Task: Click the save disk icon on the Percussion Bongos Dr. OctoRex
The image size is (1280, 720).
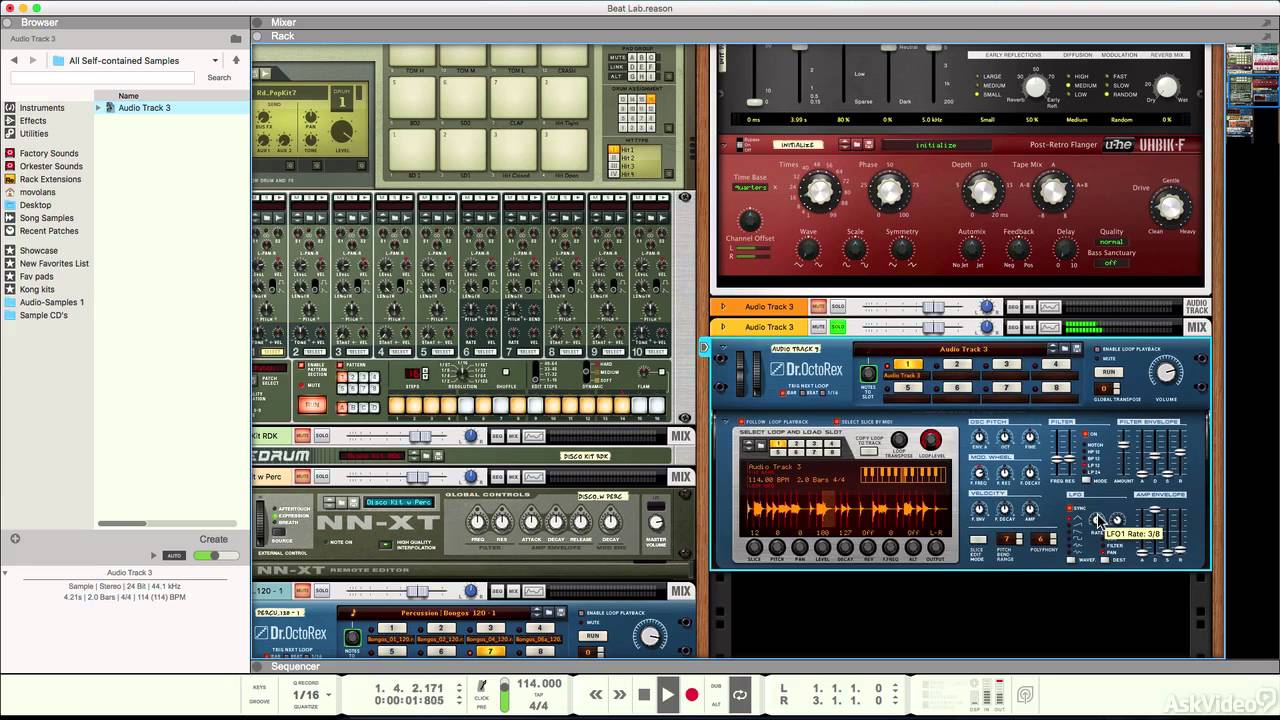Action: (x=561, y=612)
